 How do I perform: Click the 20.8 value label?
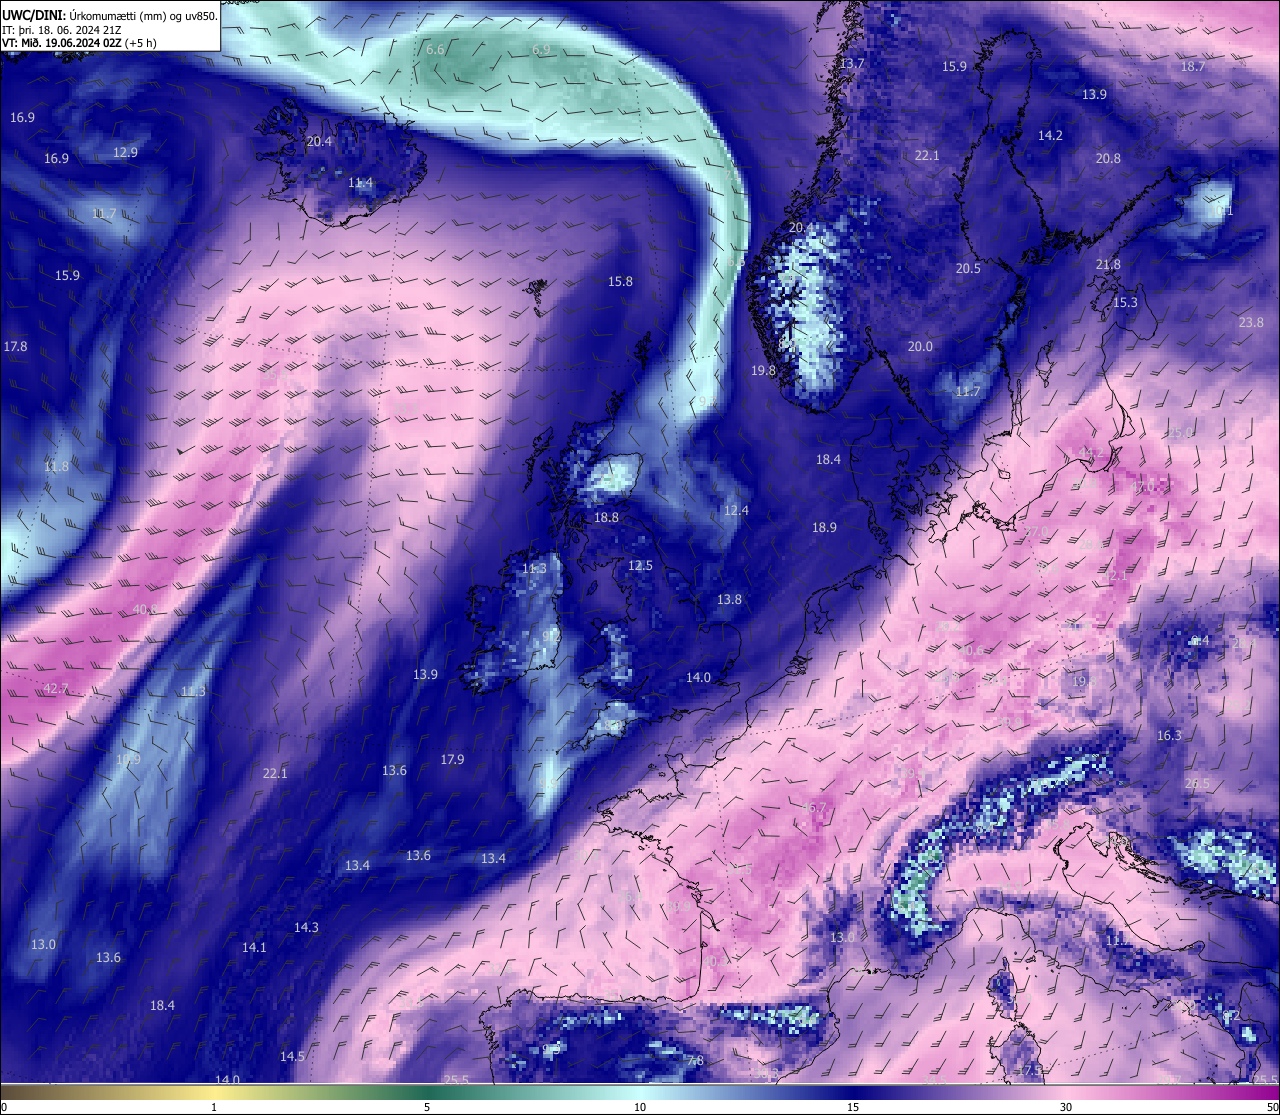pyautogui.click(x=1108, y=159)
